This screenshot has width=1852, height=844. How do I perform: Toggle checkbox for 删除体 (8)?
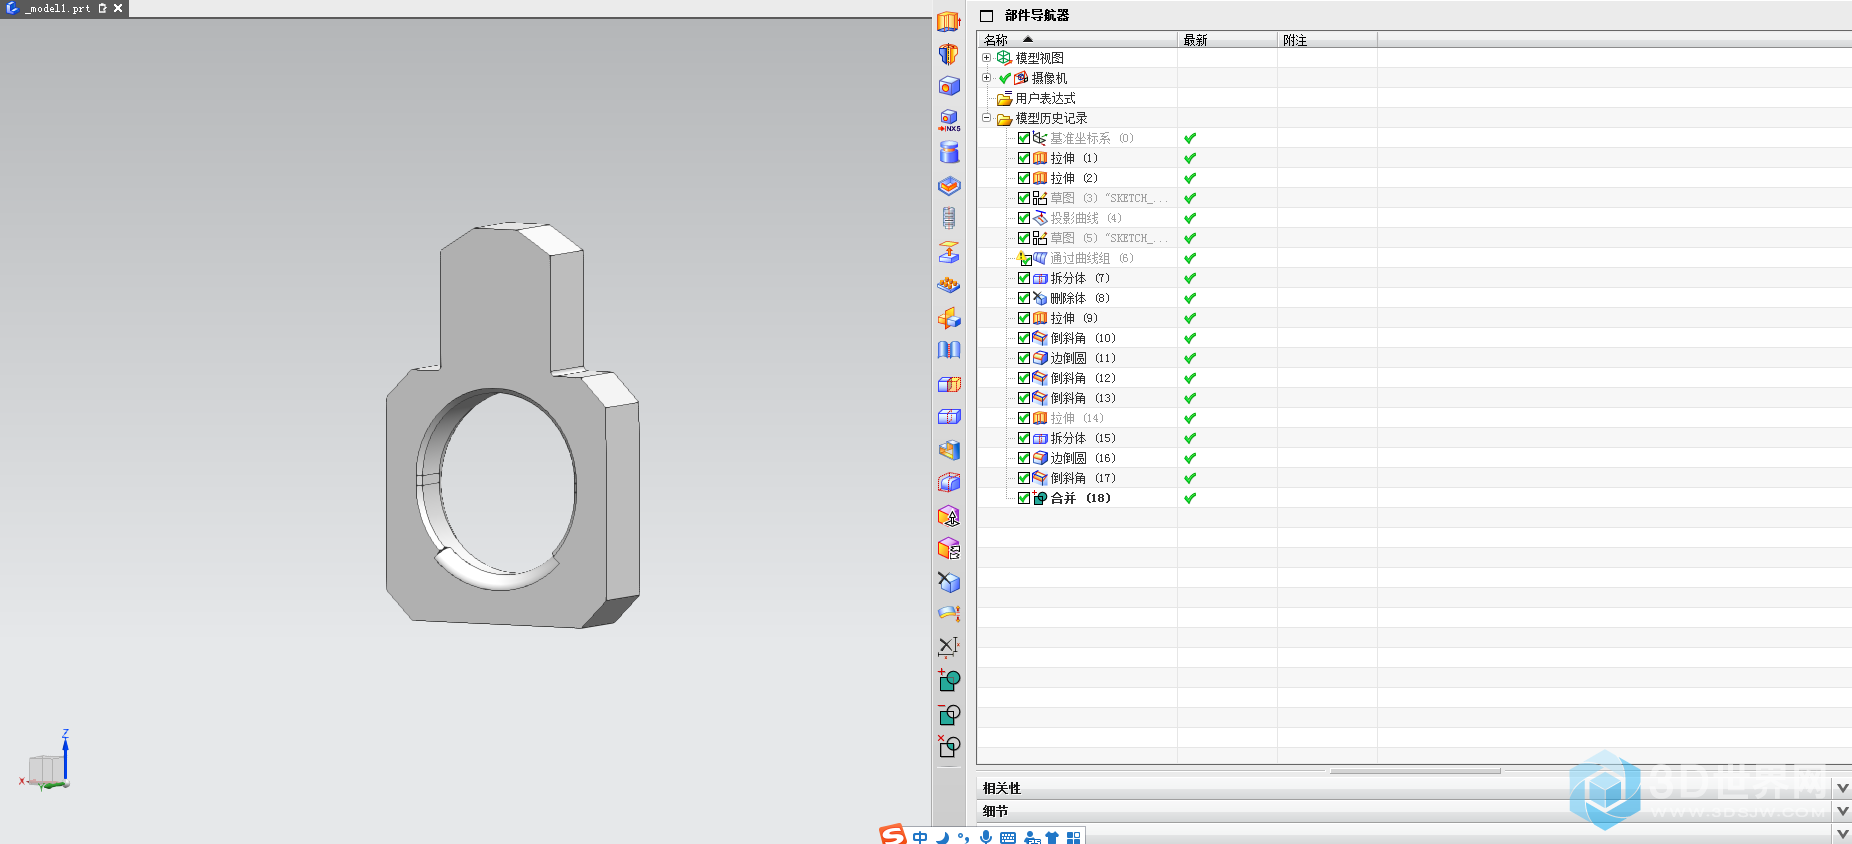tap(1024, 298)
